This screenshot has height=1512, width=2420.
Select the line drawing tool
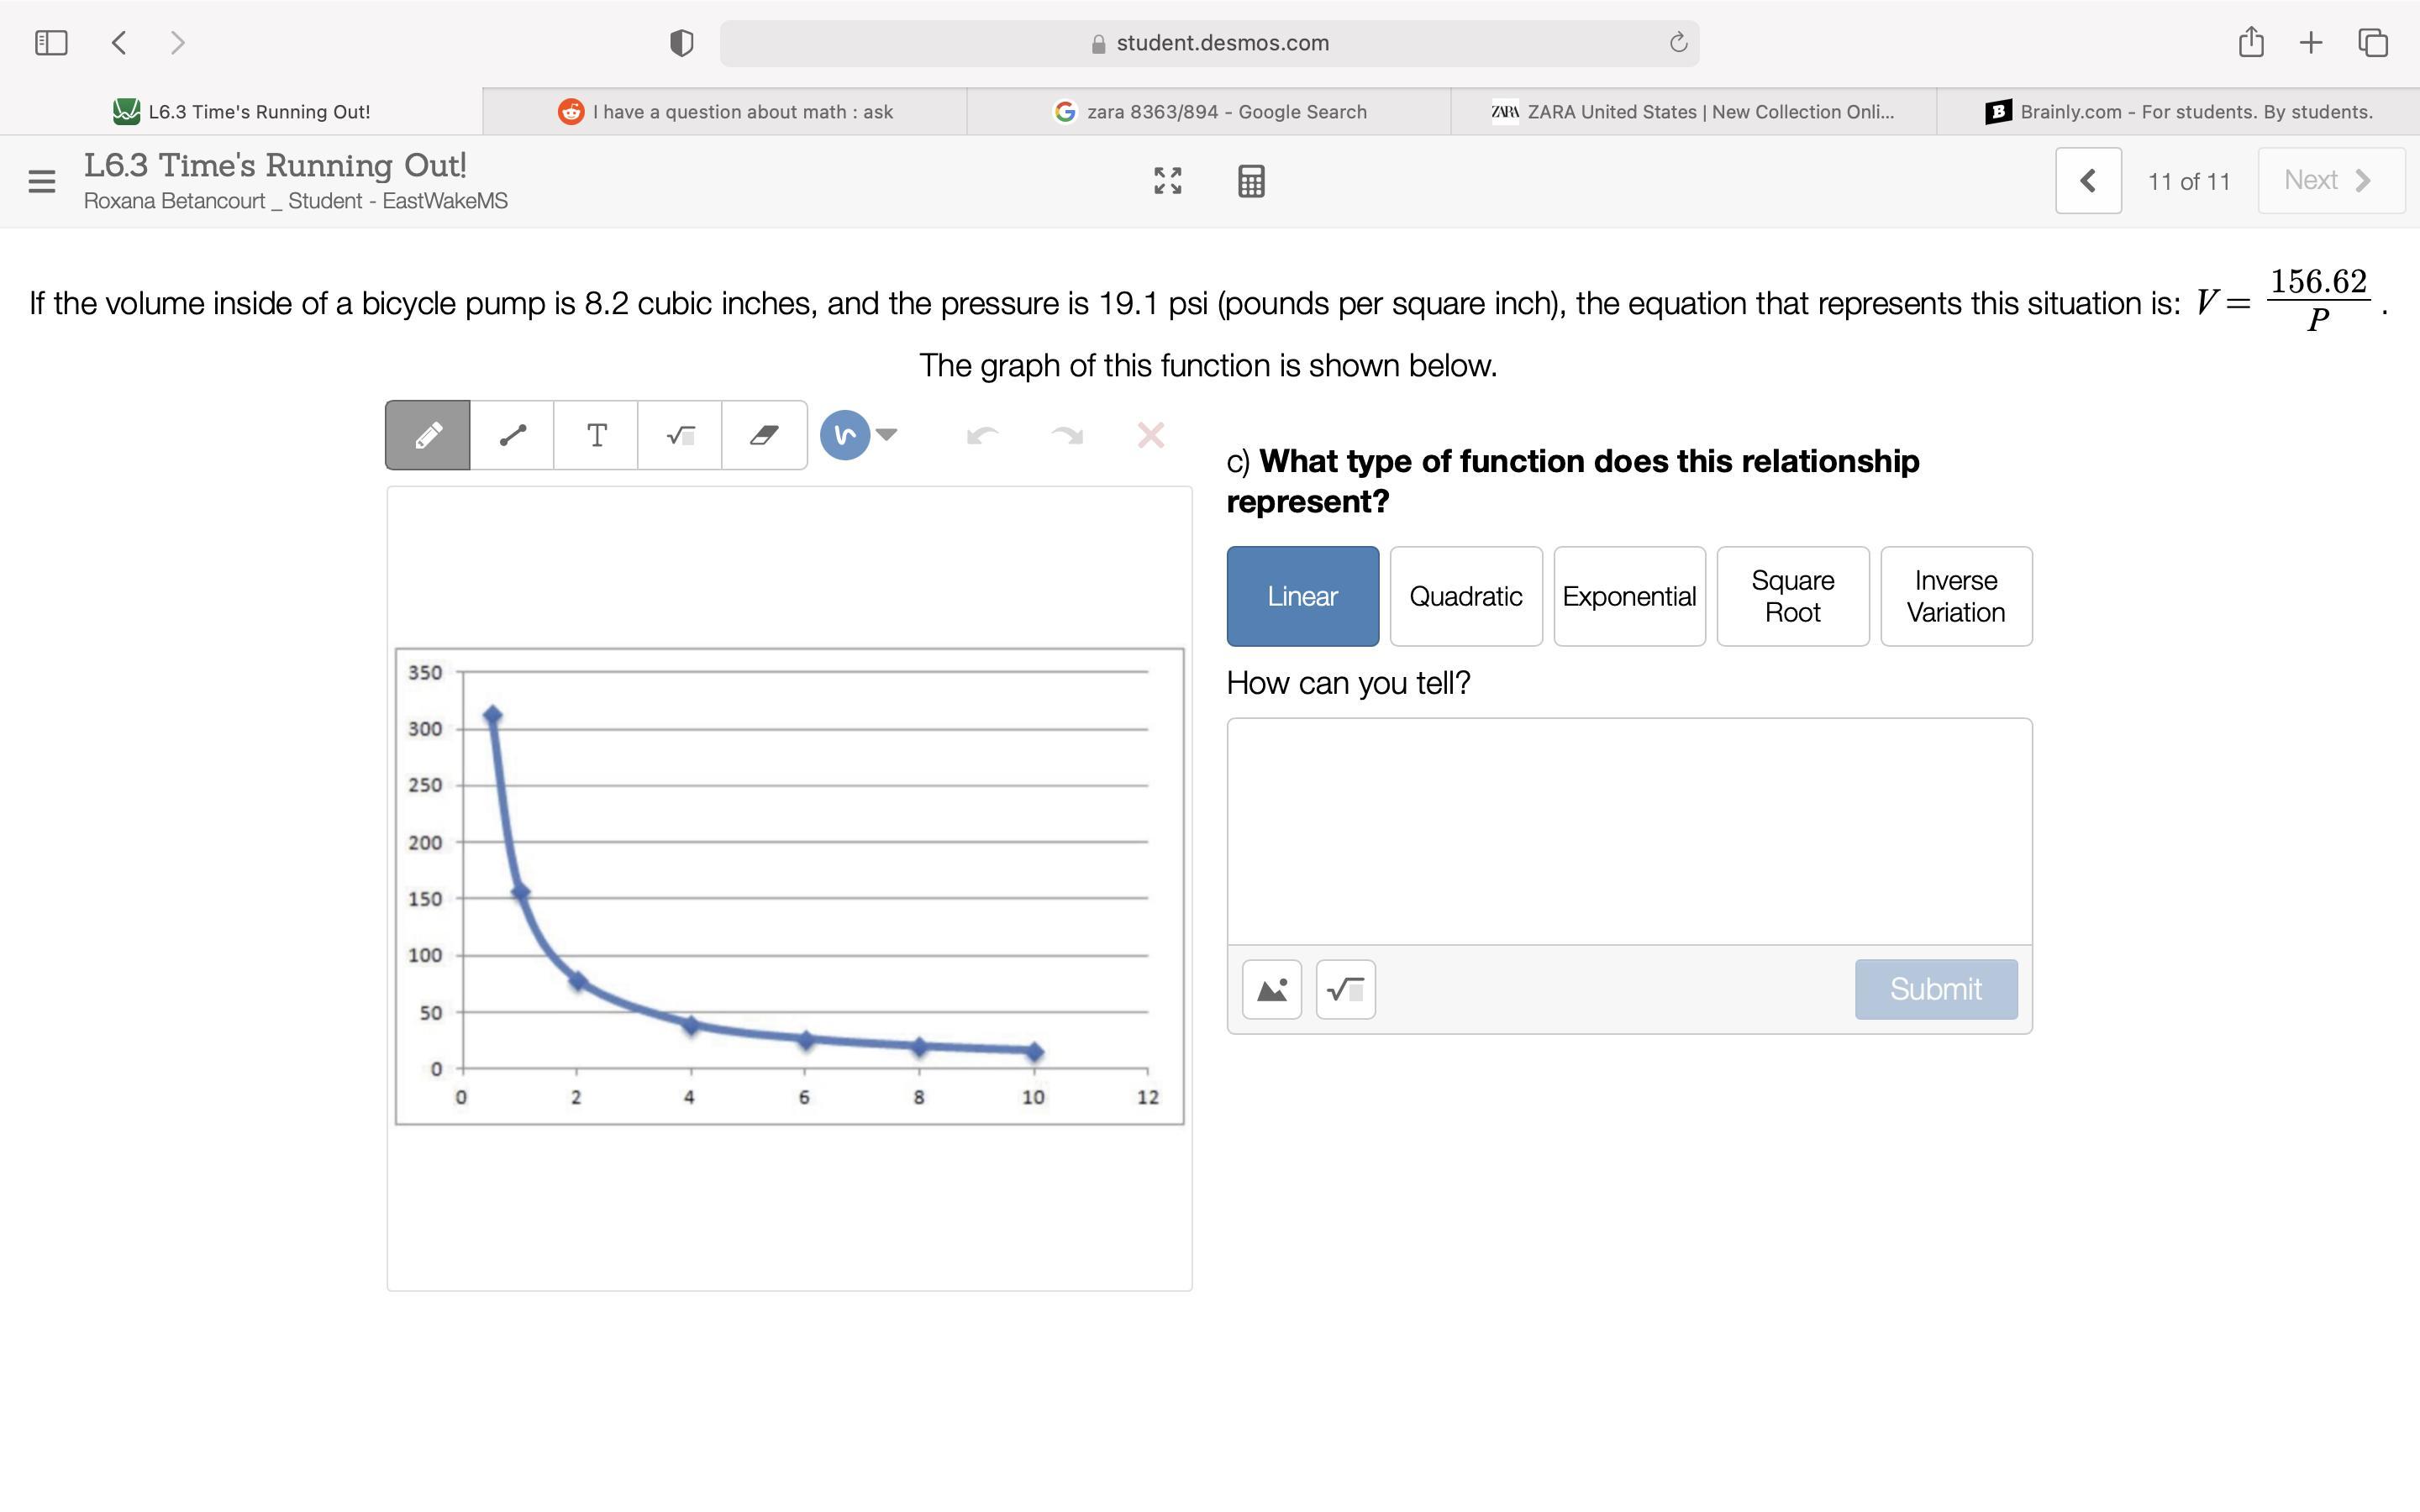pos(512,435)
